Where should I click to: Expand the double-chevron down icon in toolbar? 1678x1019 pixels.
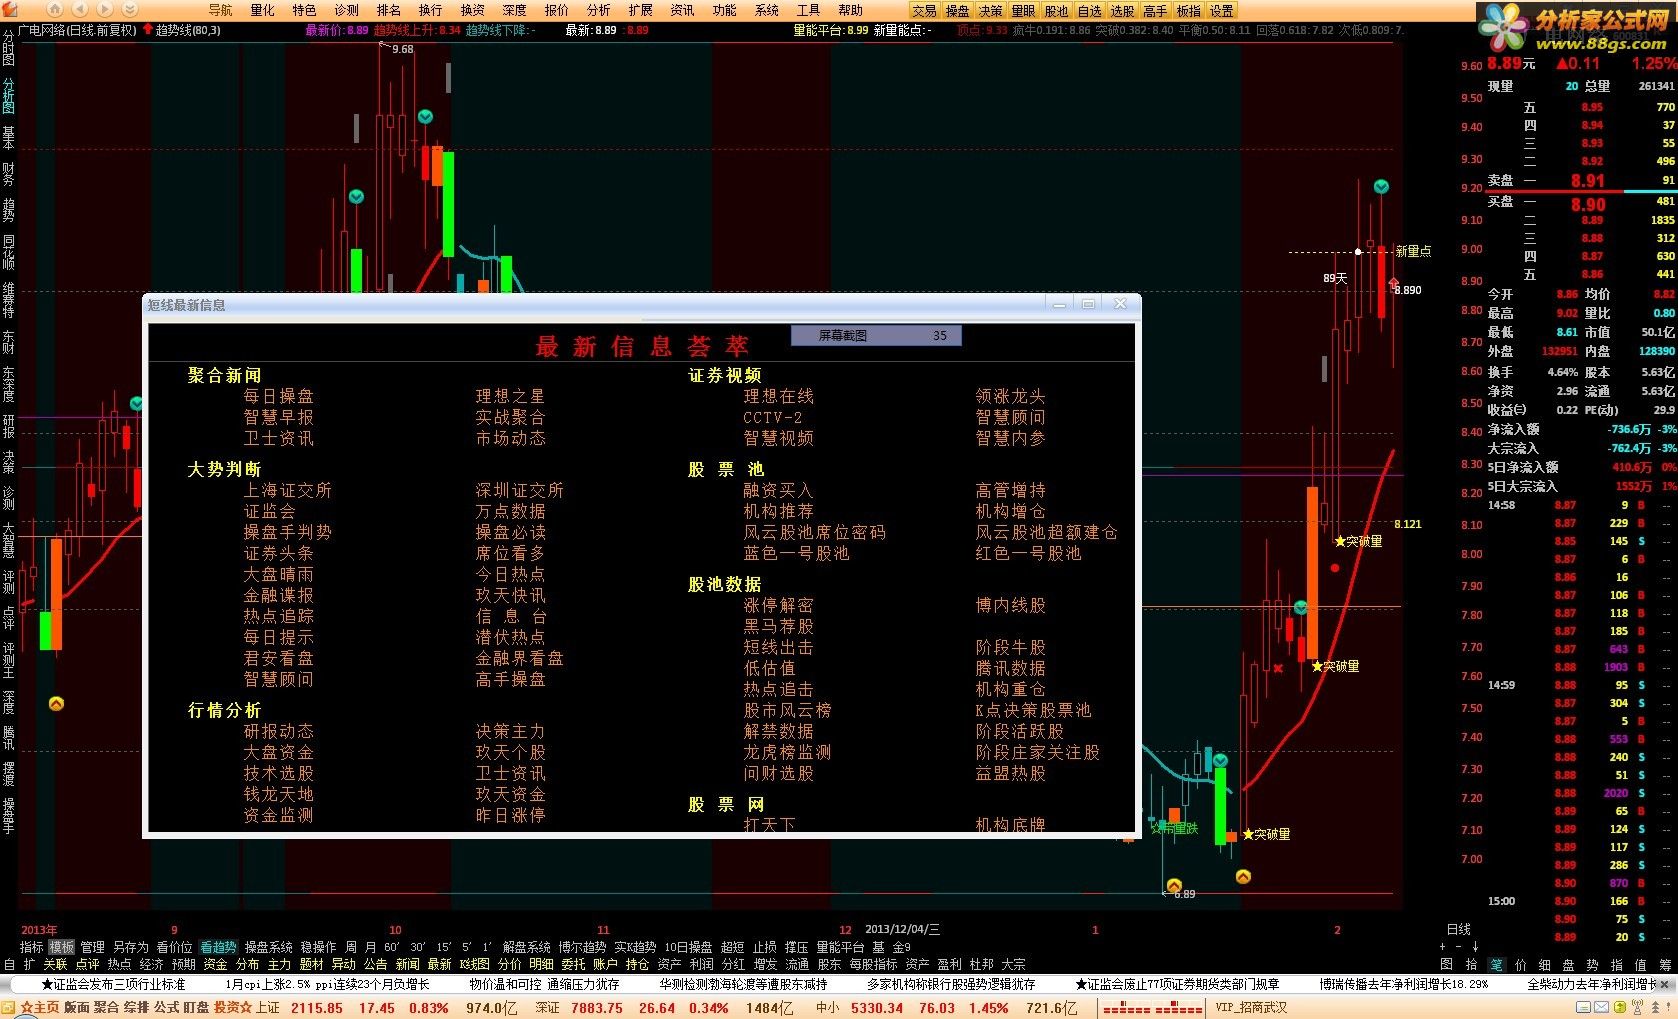(x=130, y=9)
